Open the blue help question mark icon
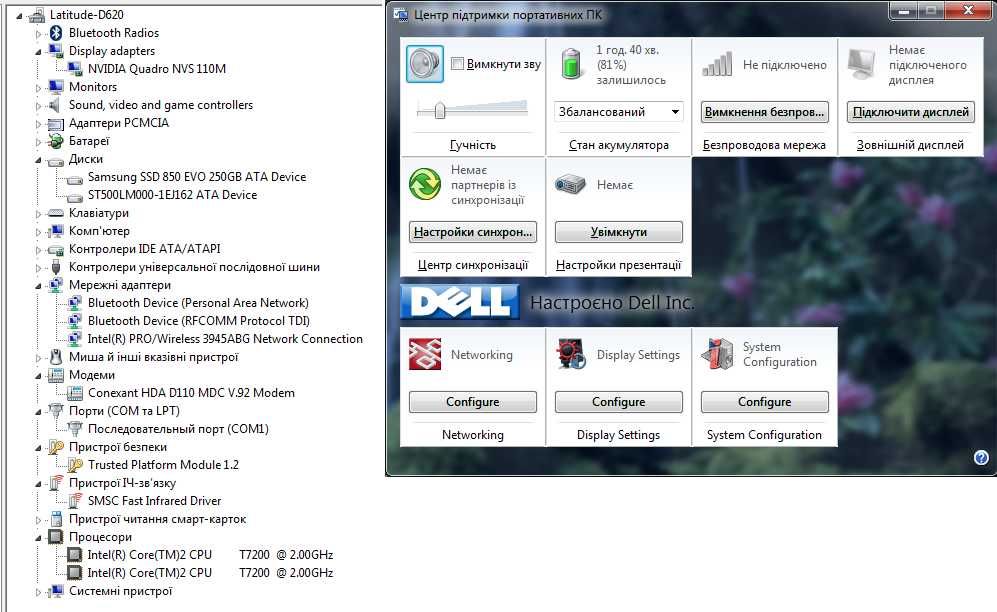The image size is (997, 612). 981,458
